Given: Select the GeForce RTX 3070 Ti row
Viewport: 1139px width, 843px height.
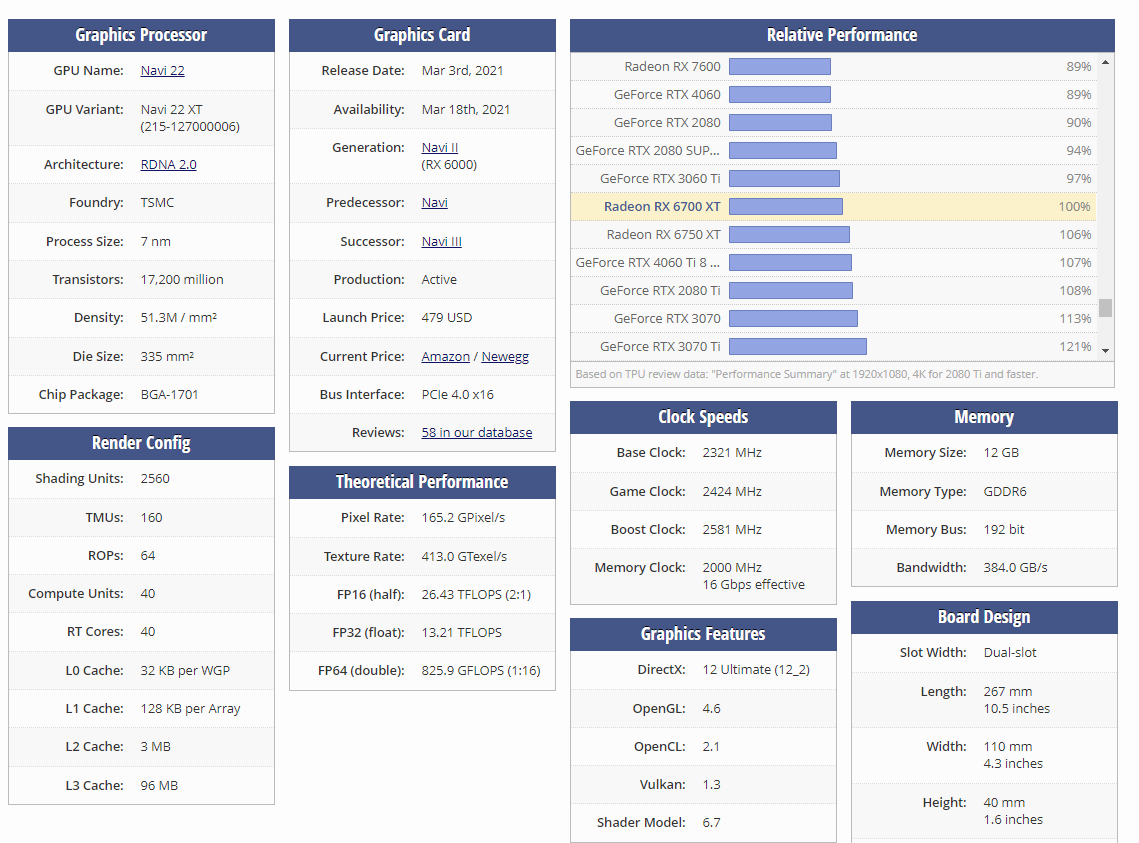Looking at the screenshot, I should (833, 347).
